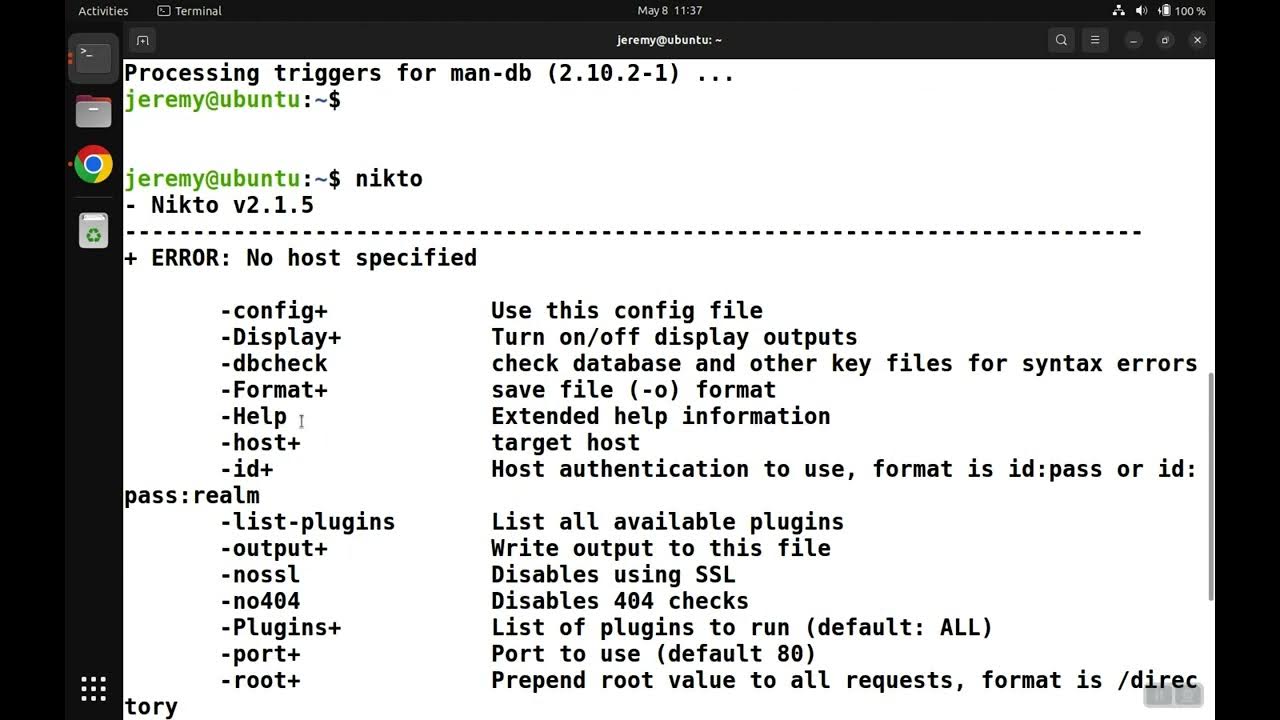Open the Terminal app menu in top bar
Image resolution: width=1280 pixels, height=720 pixels.
(x=190, y=11)
